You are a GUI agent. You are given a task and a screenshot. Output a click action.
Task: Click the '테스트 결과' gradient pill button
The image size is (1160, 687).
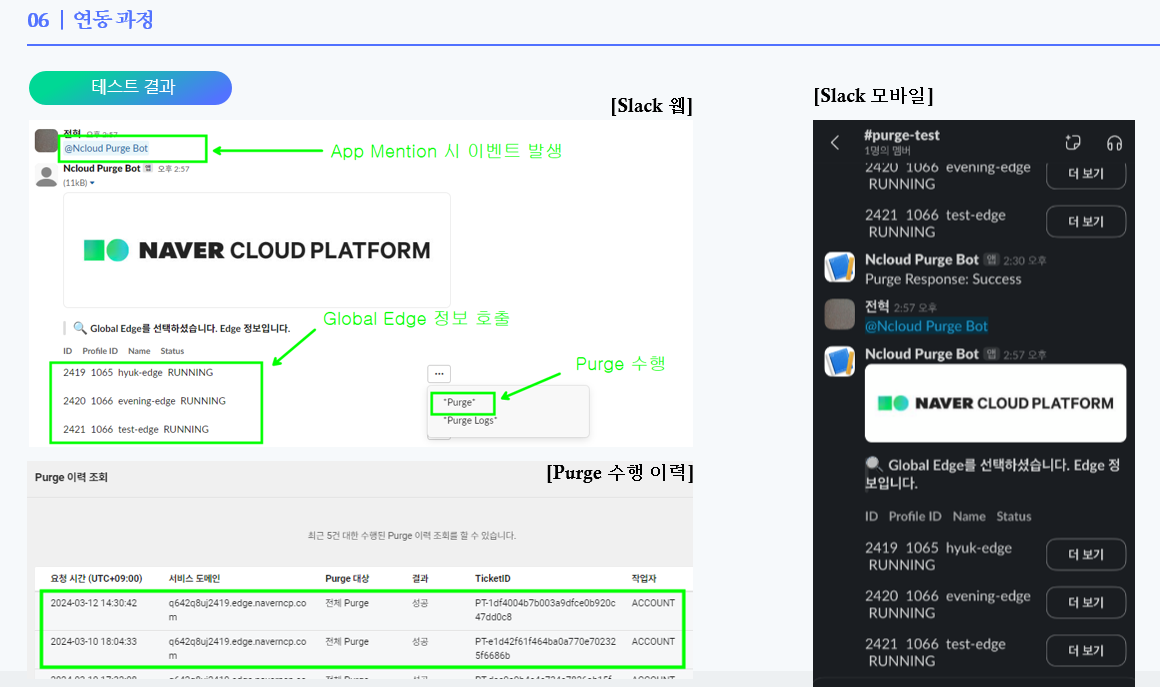[x=130, y=87]
